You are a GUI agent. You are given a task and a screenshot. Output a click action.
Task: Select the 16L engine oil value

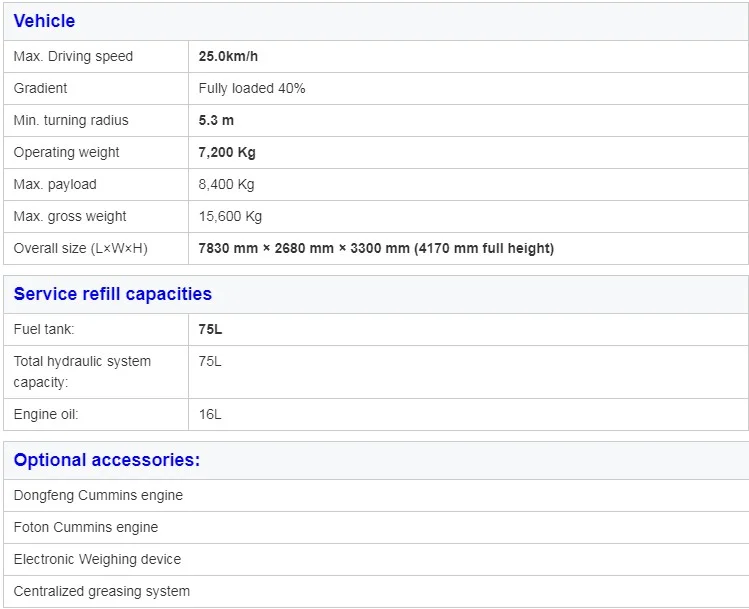click(x=210, y=415)
